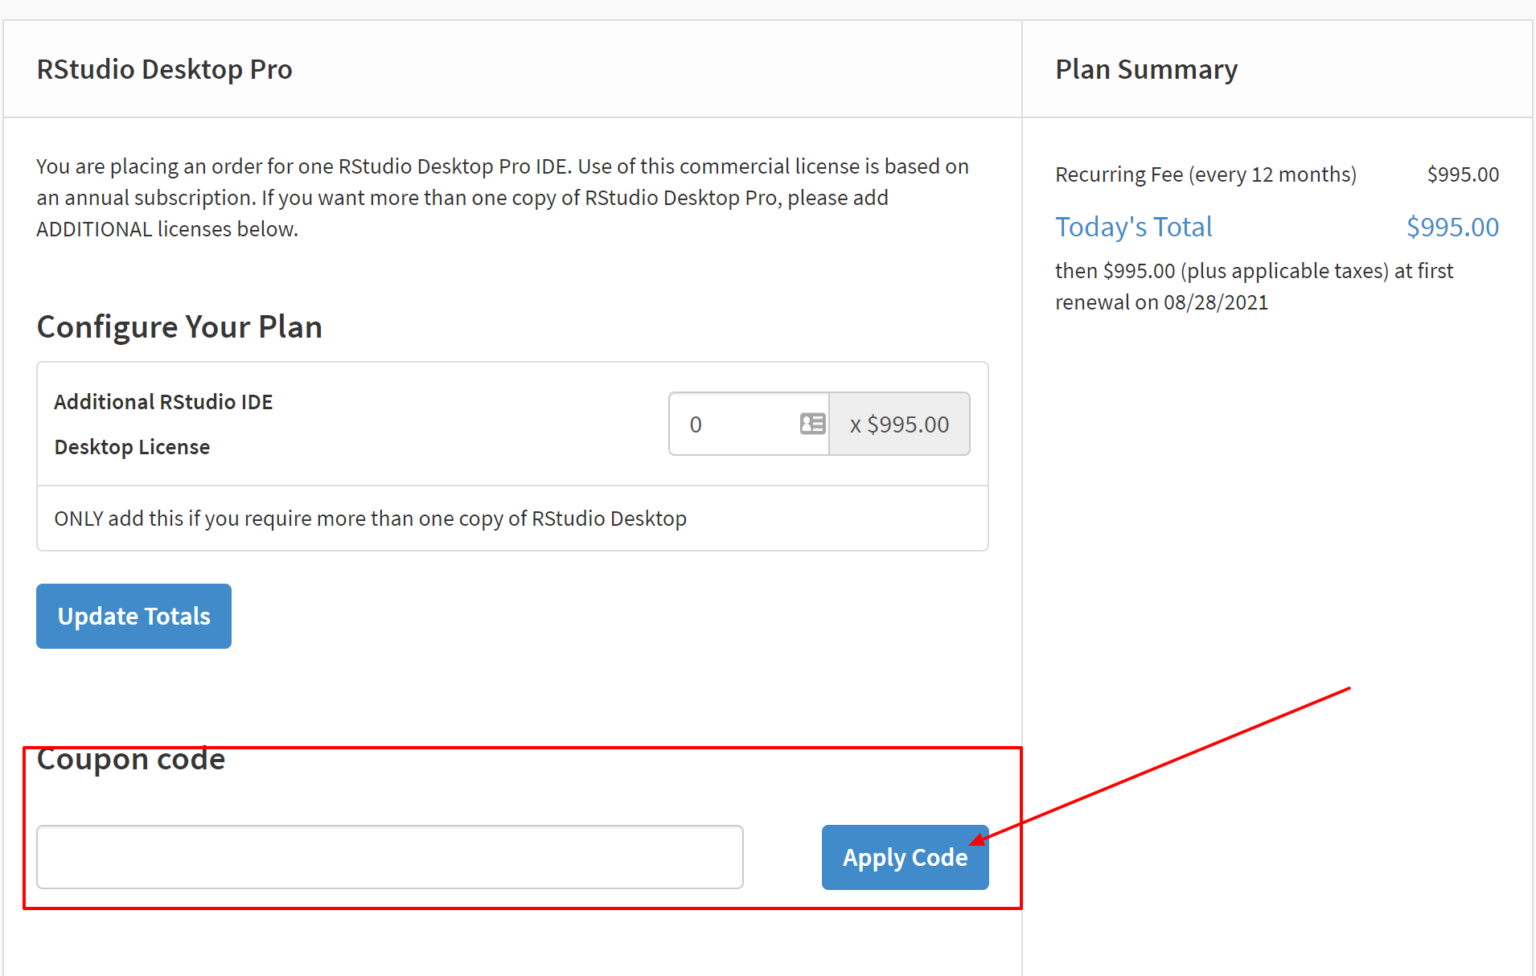The image size is (1536, 976).
Task: Click the Configure Your Plan heading
Action: 179,327
